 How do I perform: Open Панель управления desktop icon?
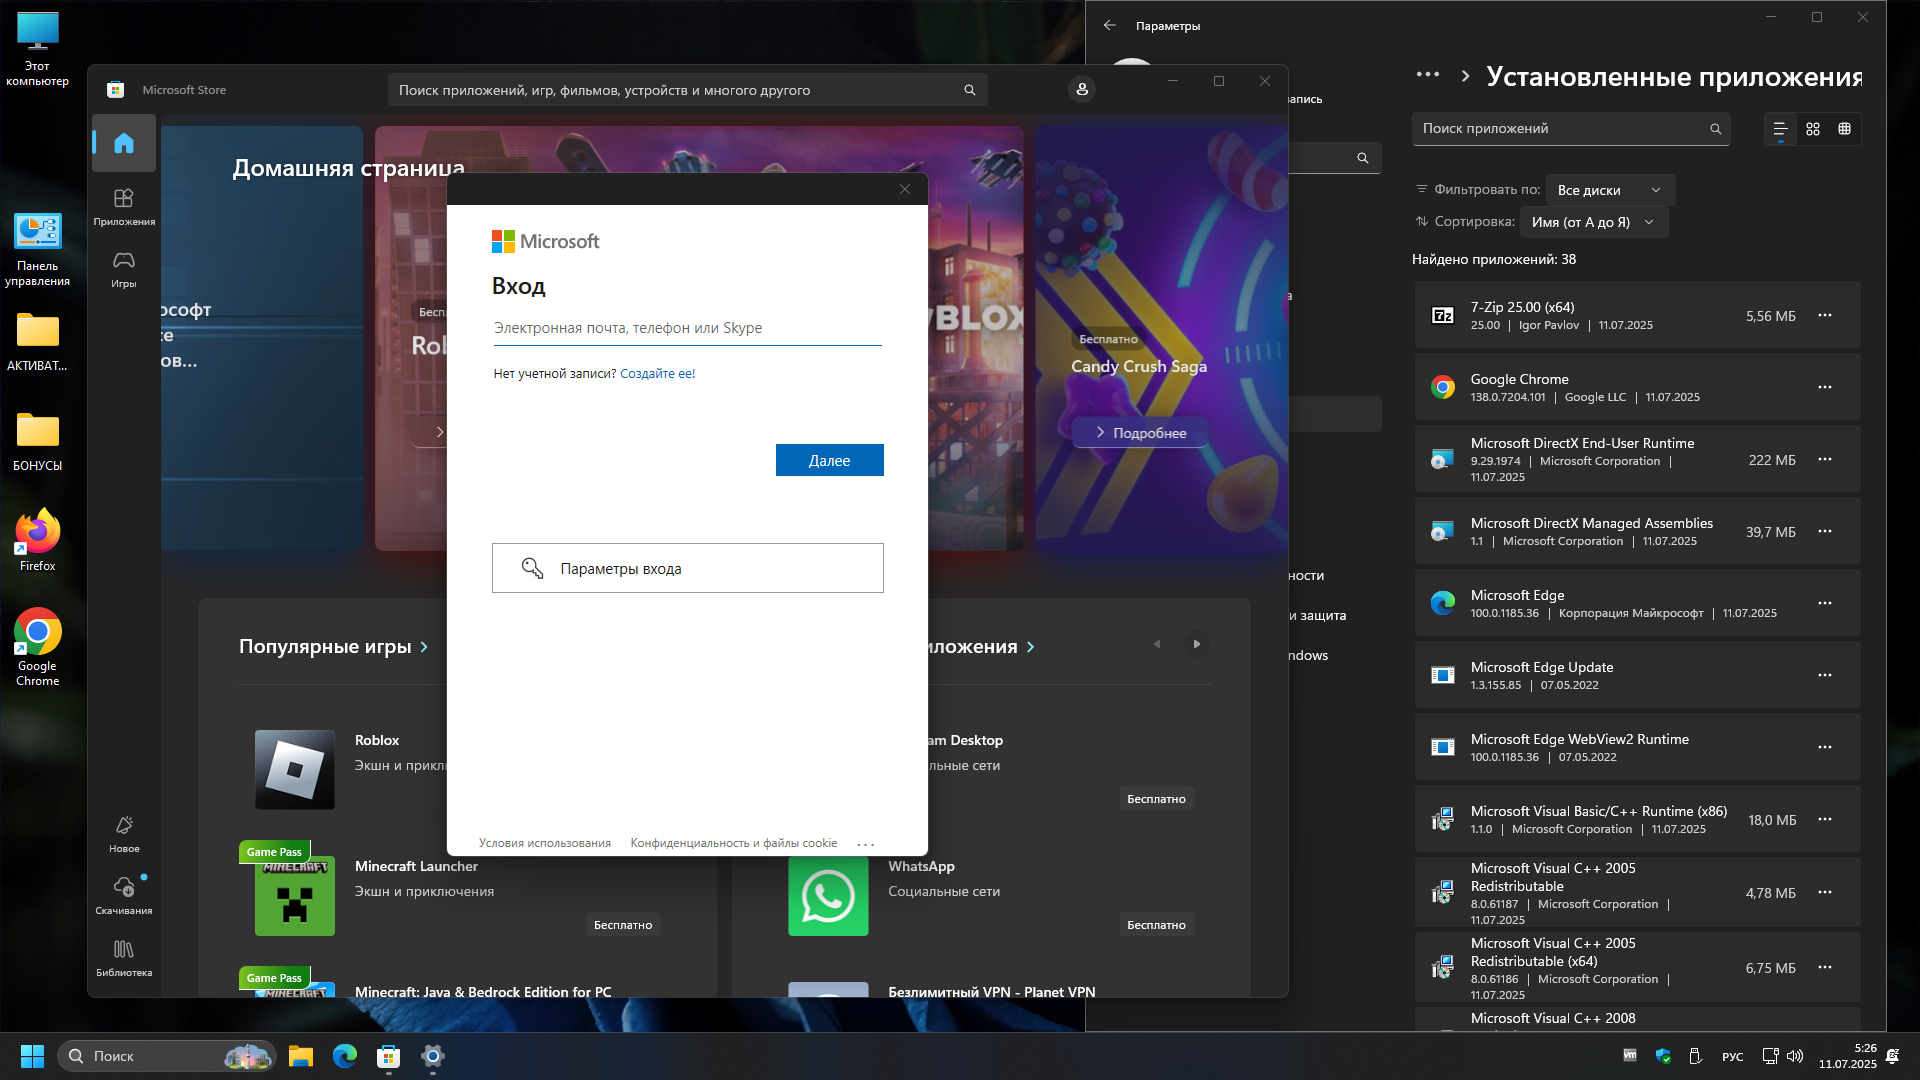point(38,249)
